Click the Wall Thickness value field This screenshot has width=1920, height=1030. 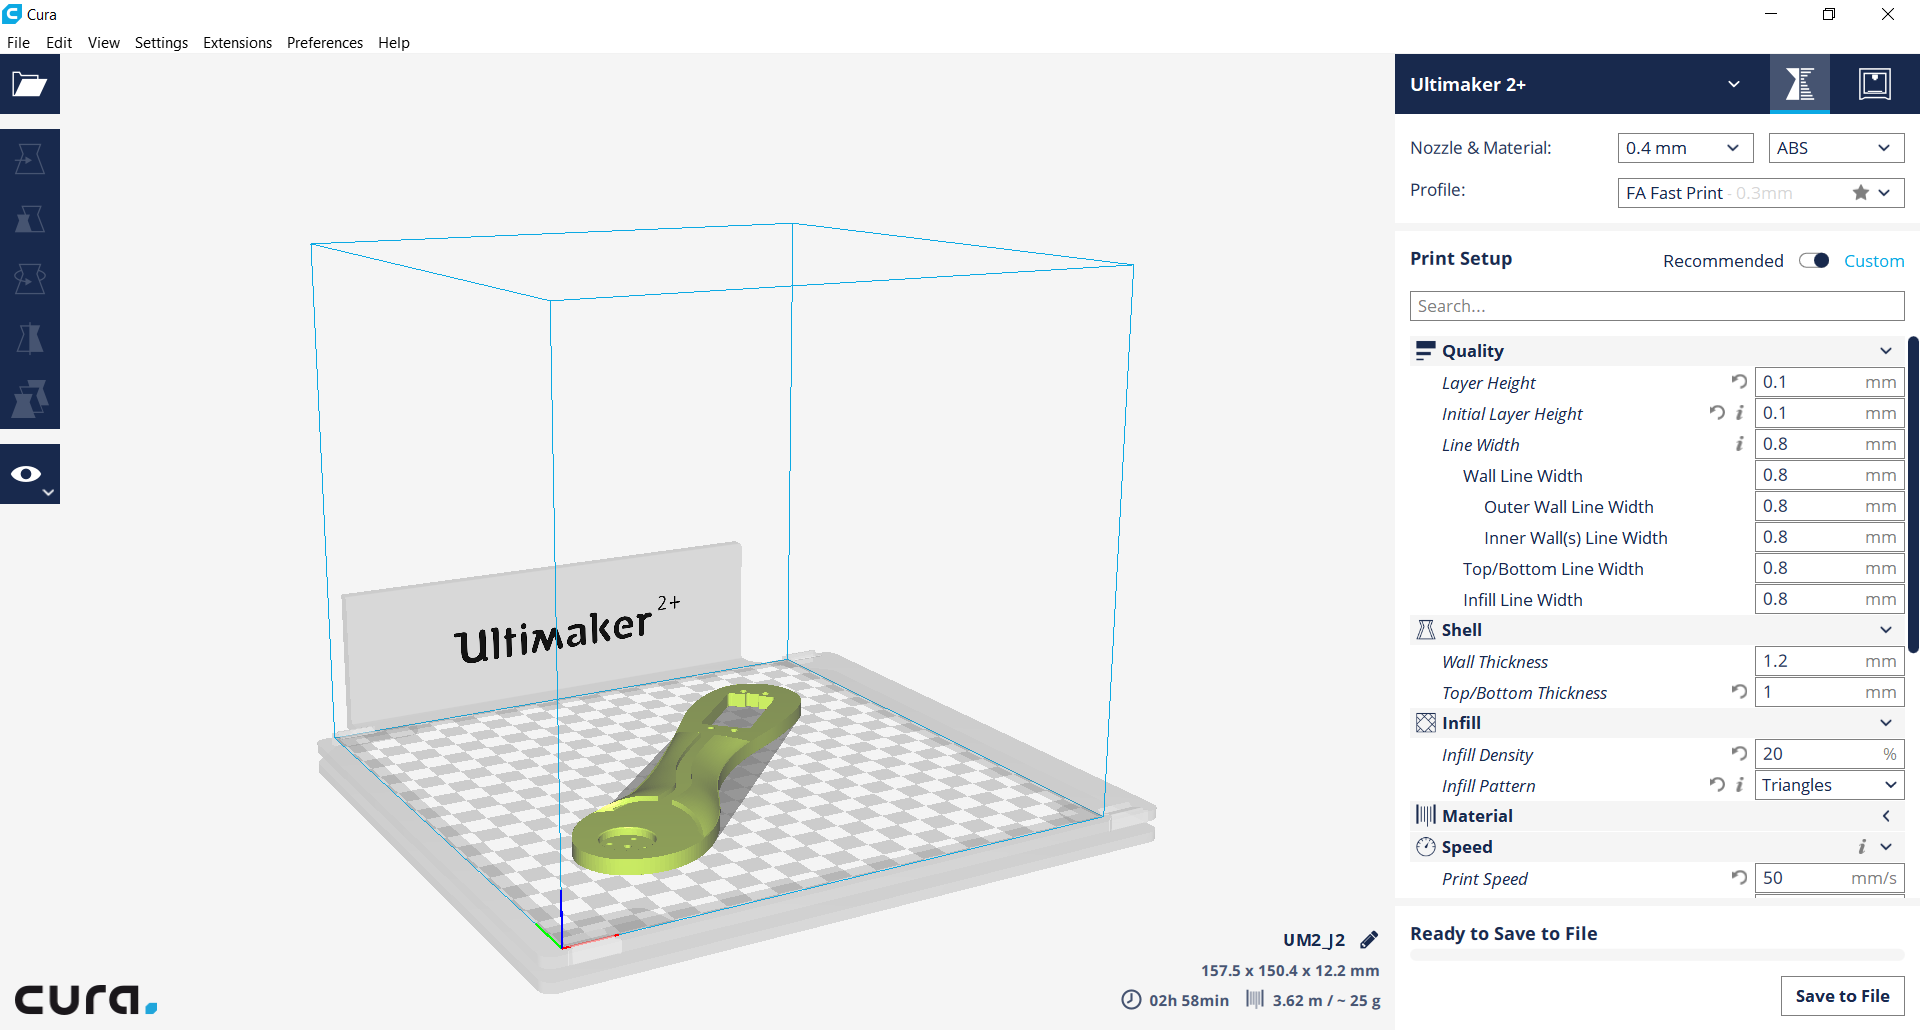click(1829, 661)
